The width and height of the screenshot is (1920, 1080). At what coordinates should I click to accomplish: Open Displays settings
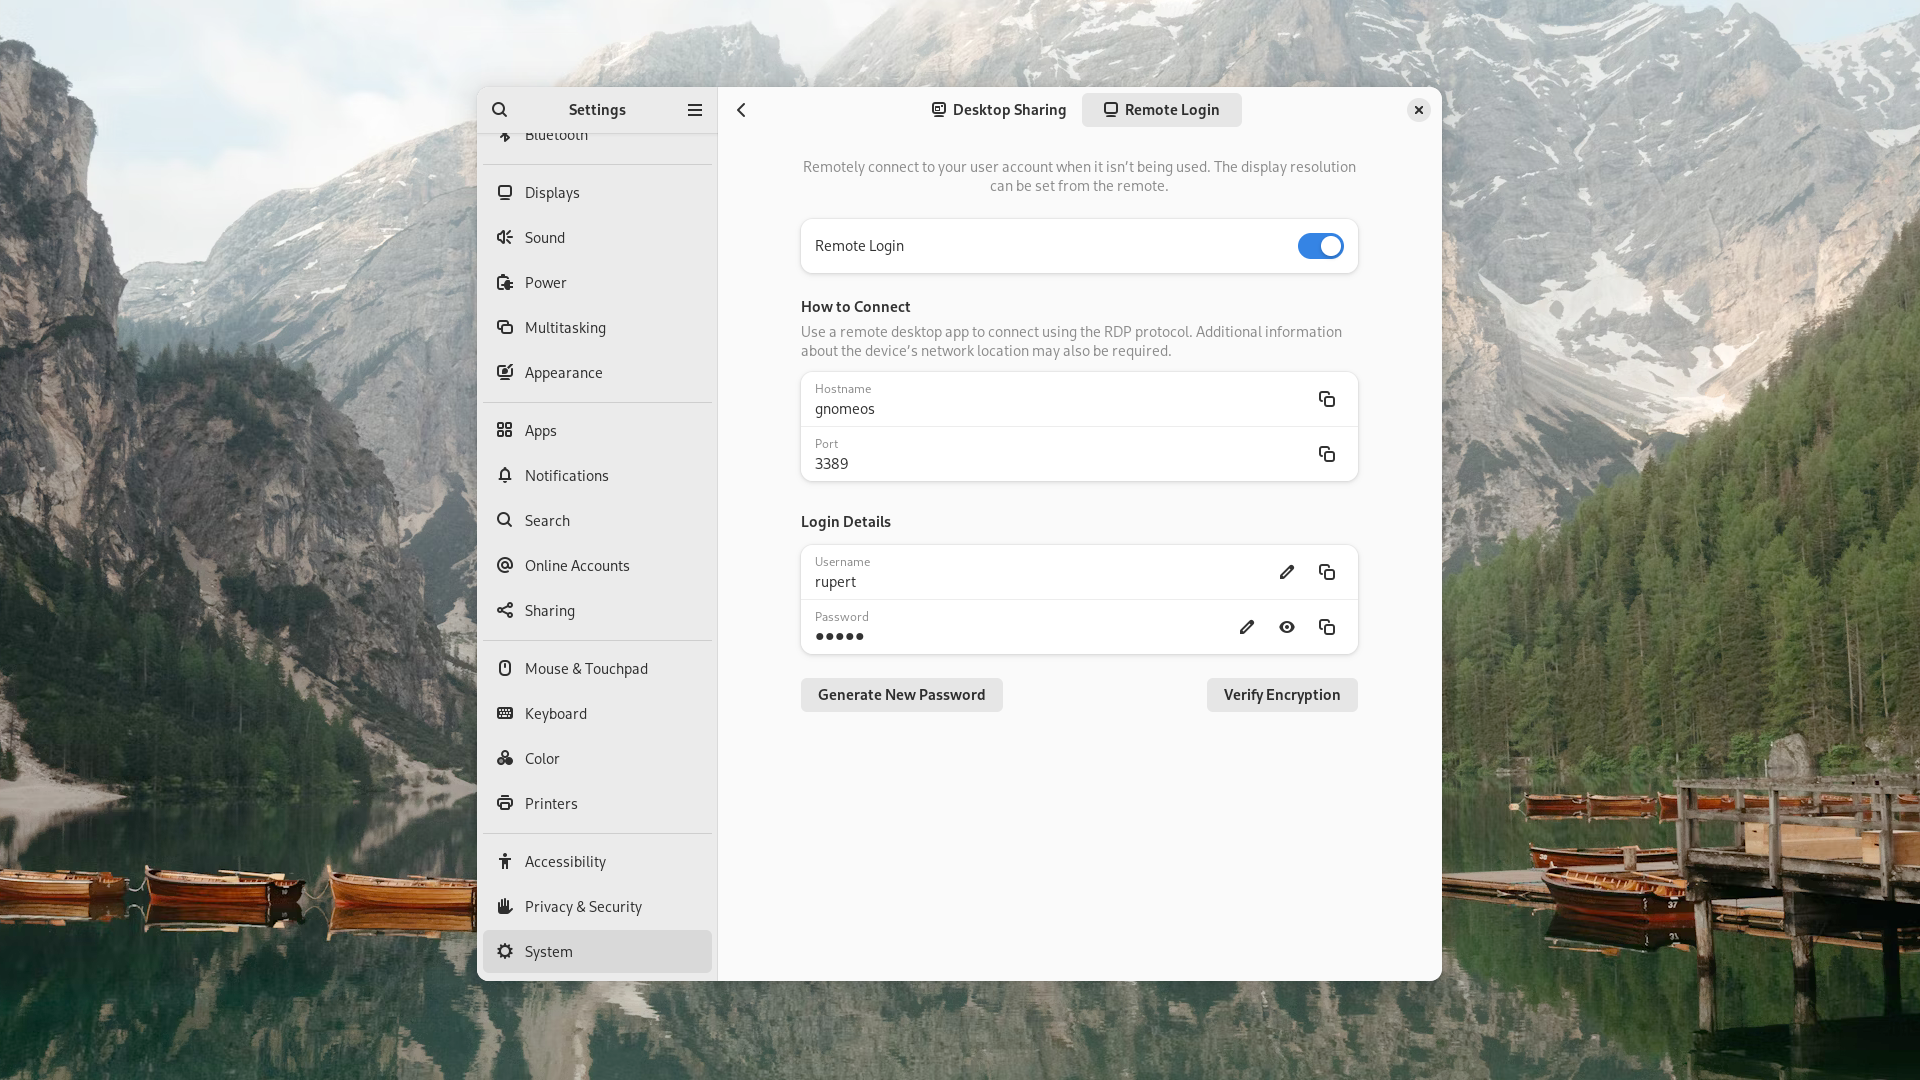pyautogui.click(x=597, y=193)
